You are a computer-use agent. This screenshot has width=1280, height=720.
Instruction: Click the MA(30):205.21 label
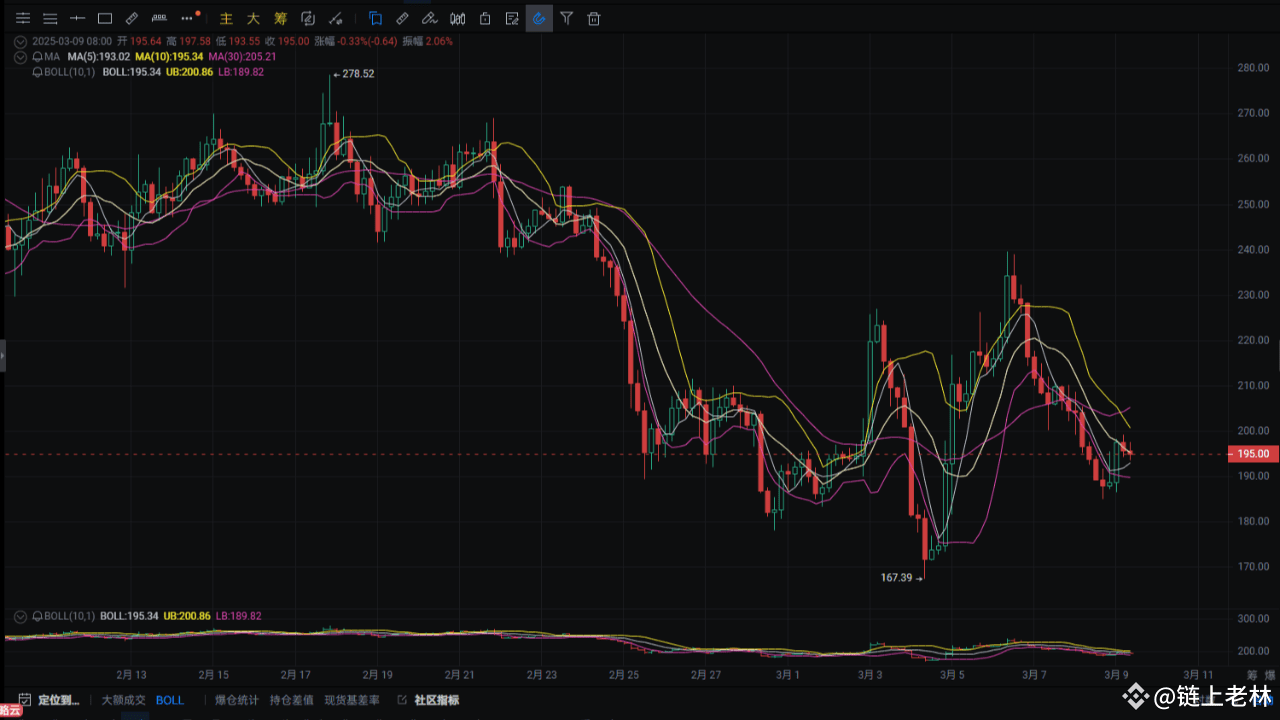point(242,57)
